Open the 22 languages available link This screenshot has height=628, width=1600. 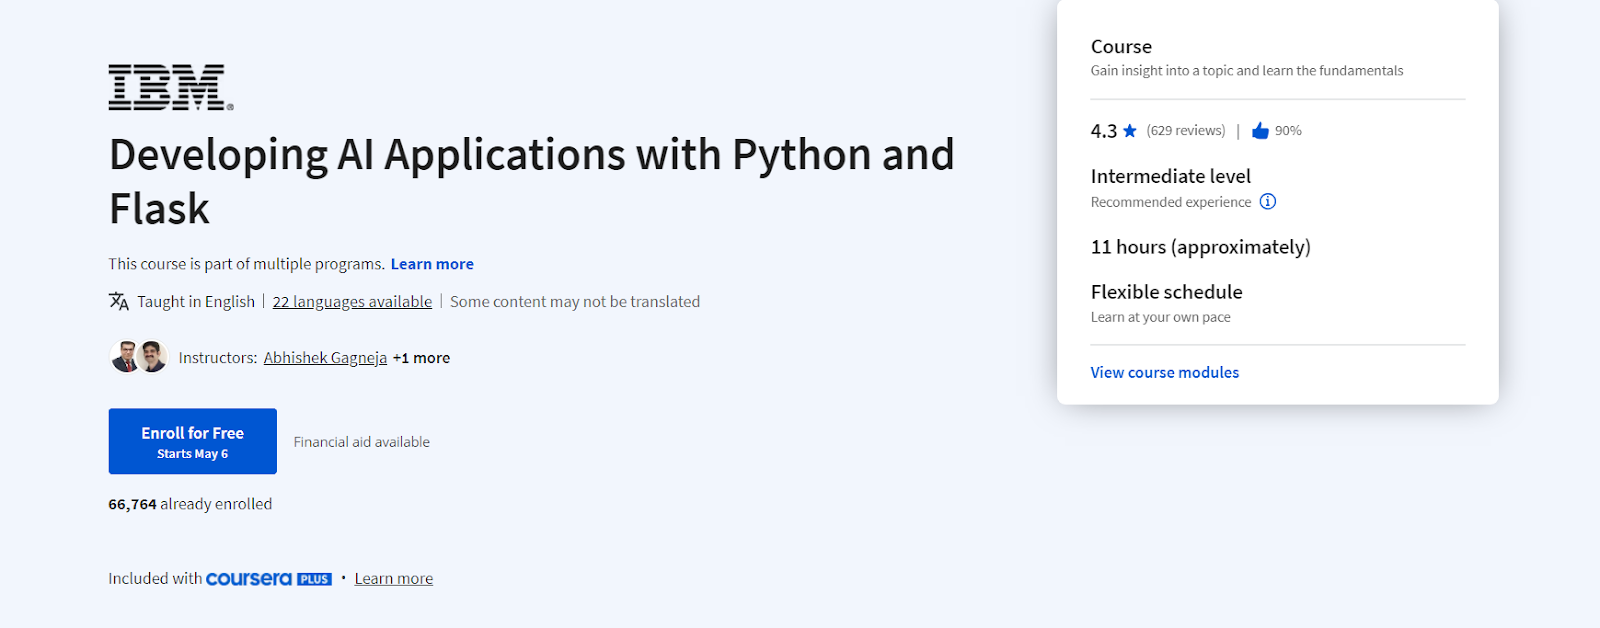(352, 302)
